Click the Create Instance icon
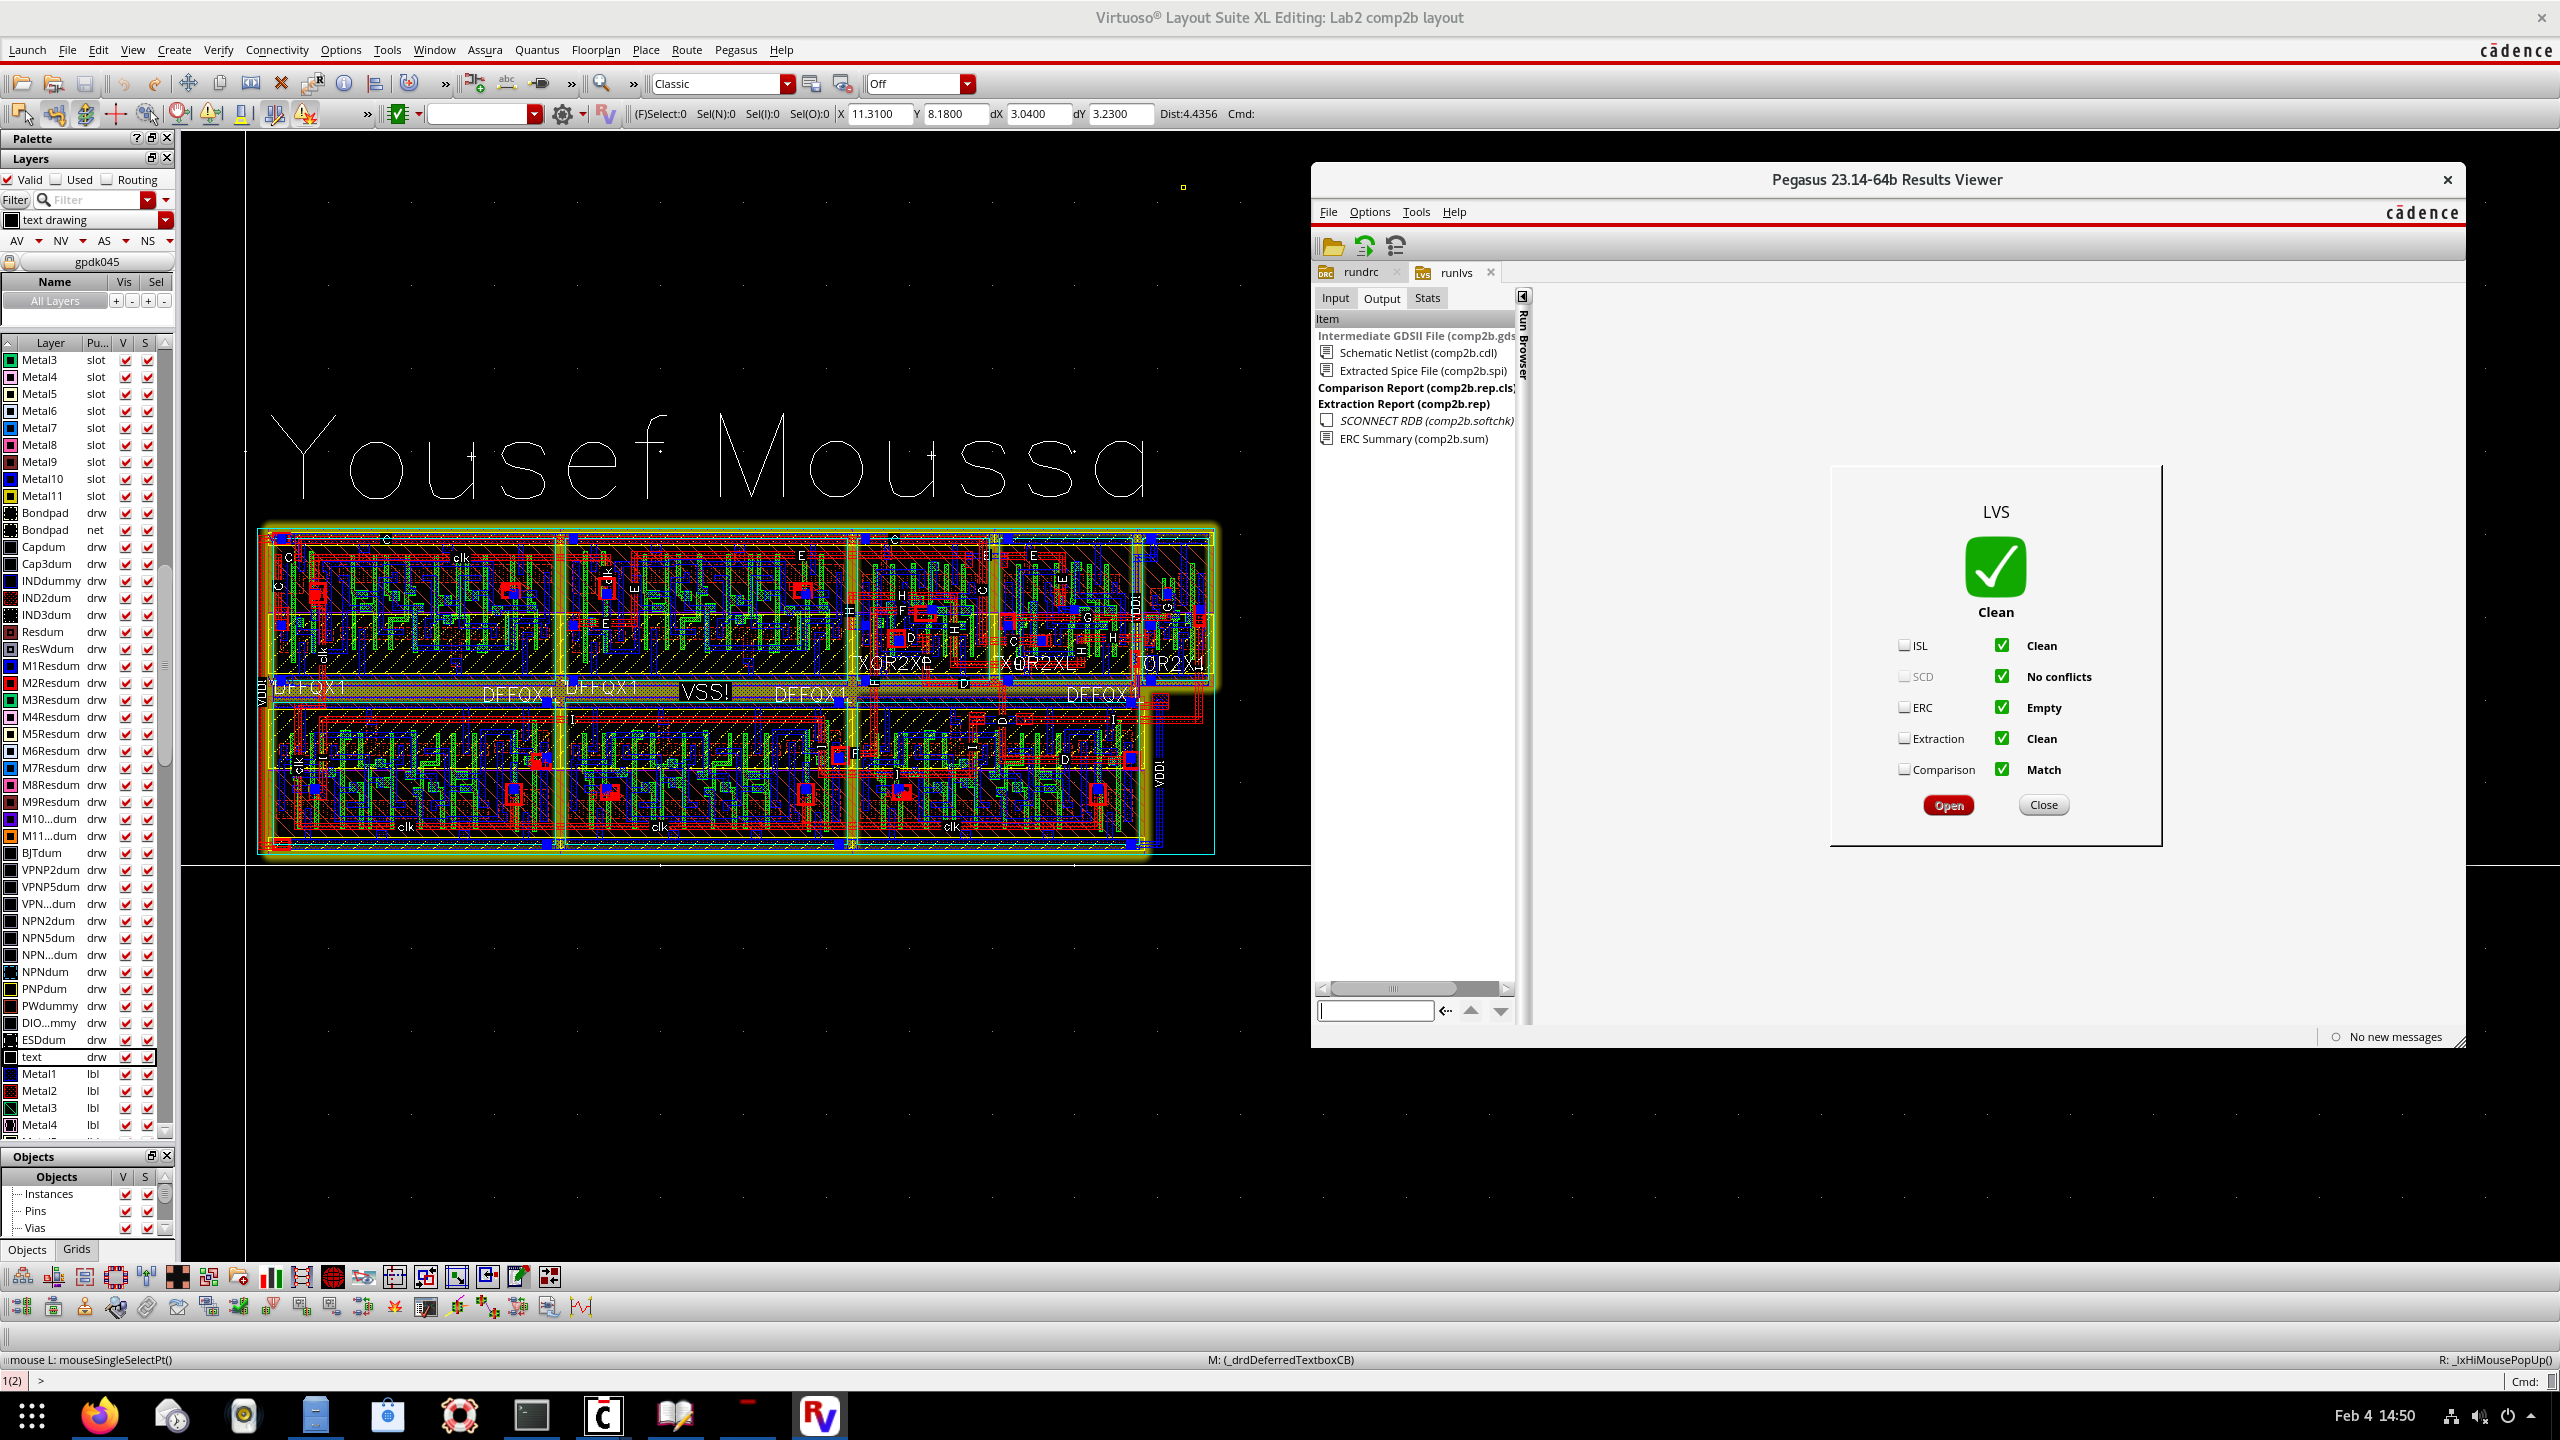The height and width of the screenshot is (1440, 2560). [x=475, y=84]
